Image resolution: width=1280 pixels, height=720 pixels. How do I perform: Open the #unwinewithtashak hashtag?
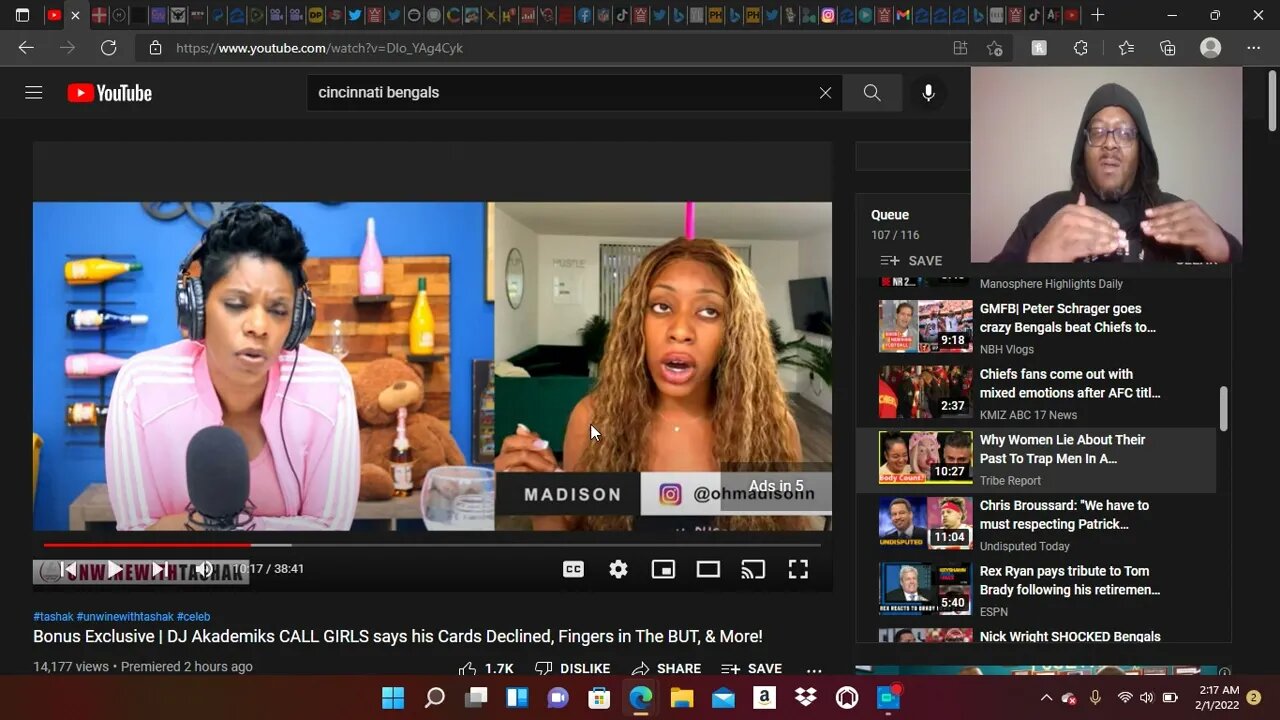[x=125, y=617]
